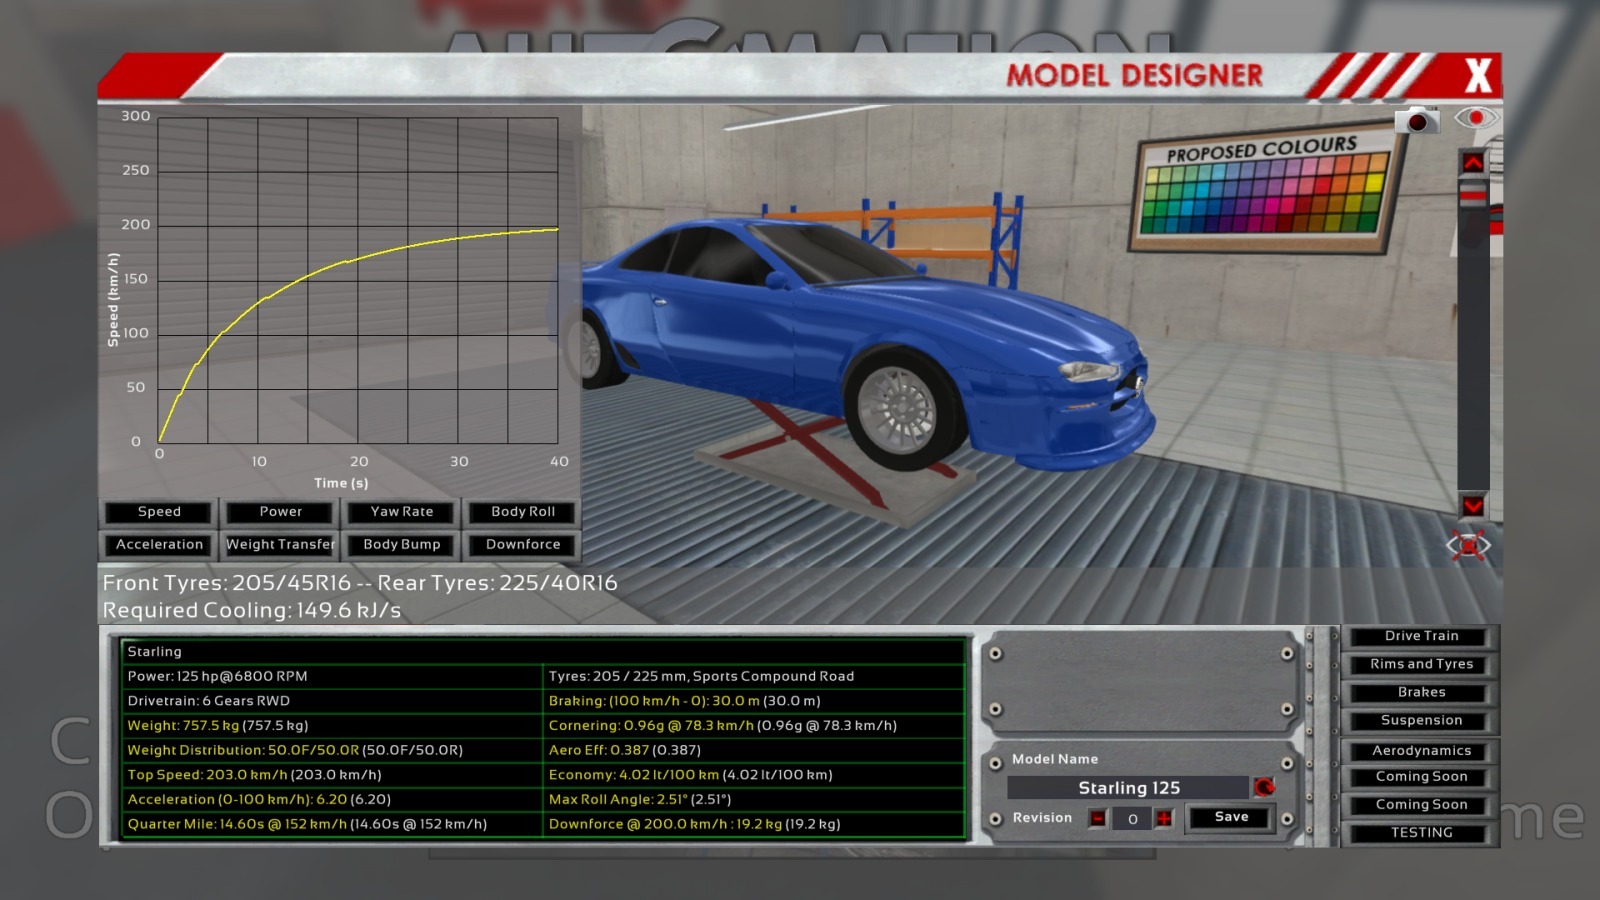This screenshot has width=1600, height=900.
Task: Show the Speed graph
Action: (x=159, y=512)
